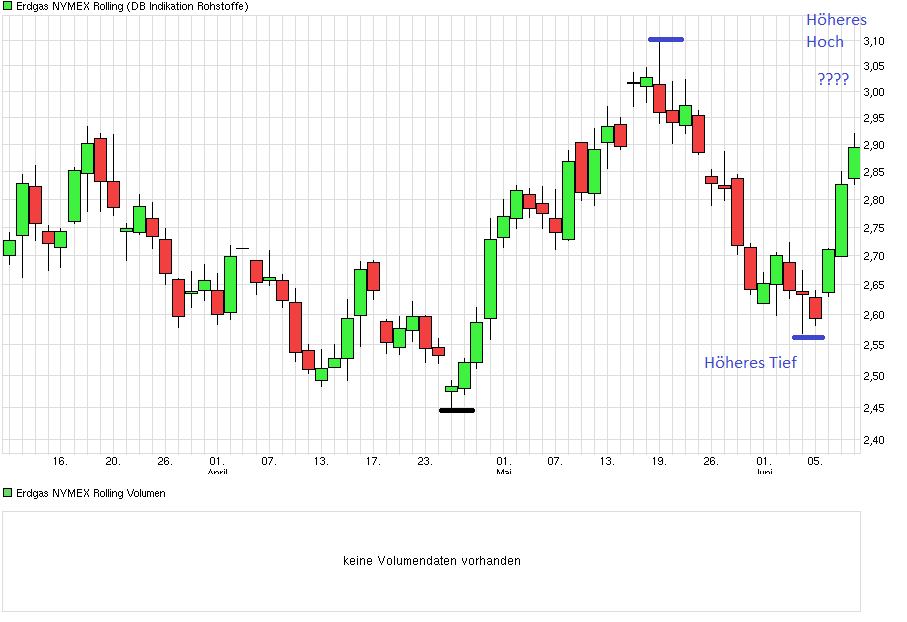The image size is (907, 622).
Task: Click the blue marker line near Höheres Tief
Action: [808, 337]
